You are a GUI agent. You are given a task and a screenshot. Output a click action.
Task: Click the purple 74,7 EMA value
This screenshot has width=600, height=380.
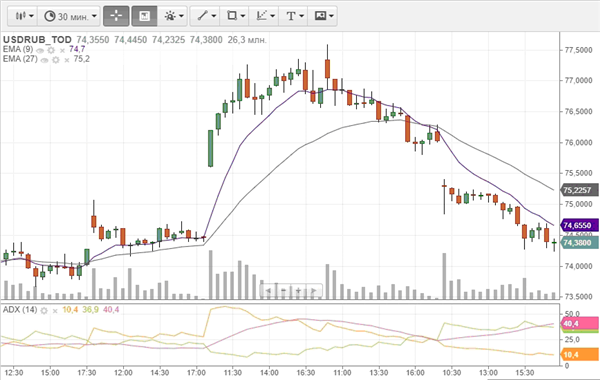(77, 49)
